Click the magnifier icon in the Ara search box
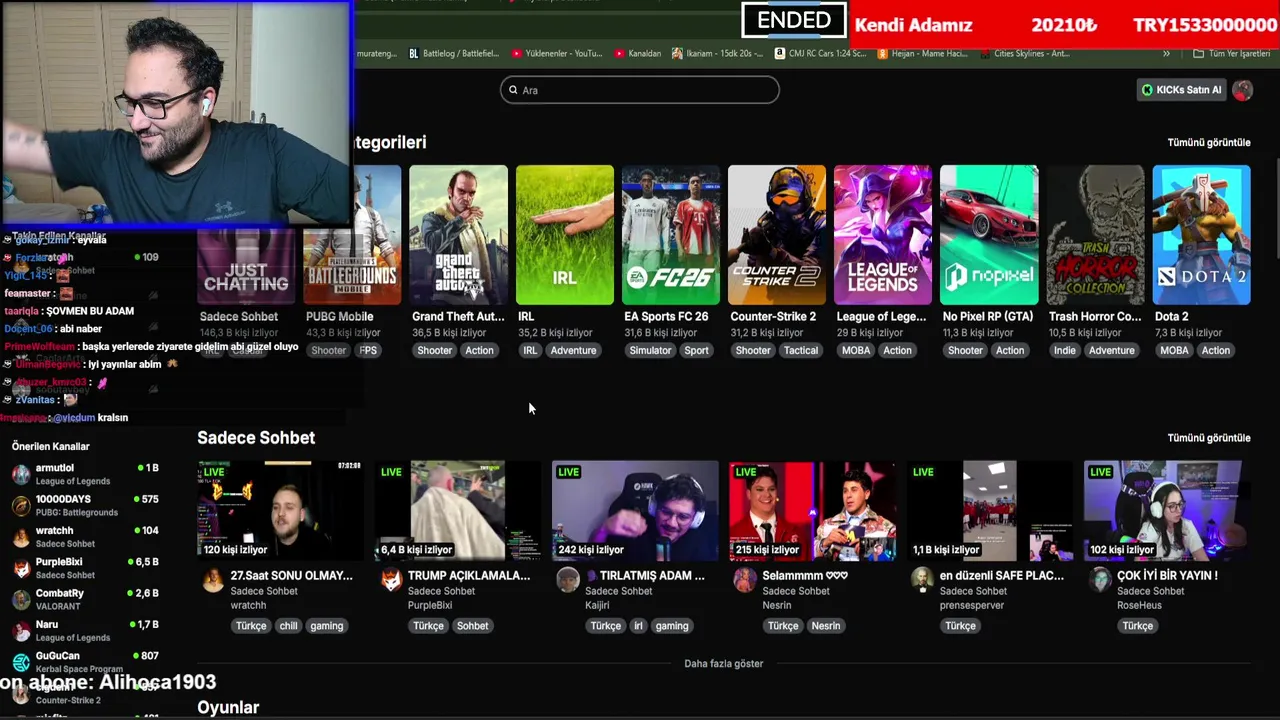Viewport: 1280px width, 720px height. pyautogui.click(x=513, y=90)
